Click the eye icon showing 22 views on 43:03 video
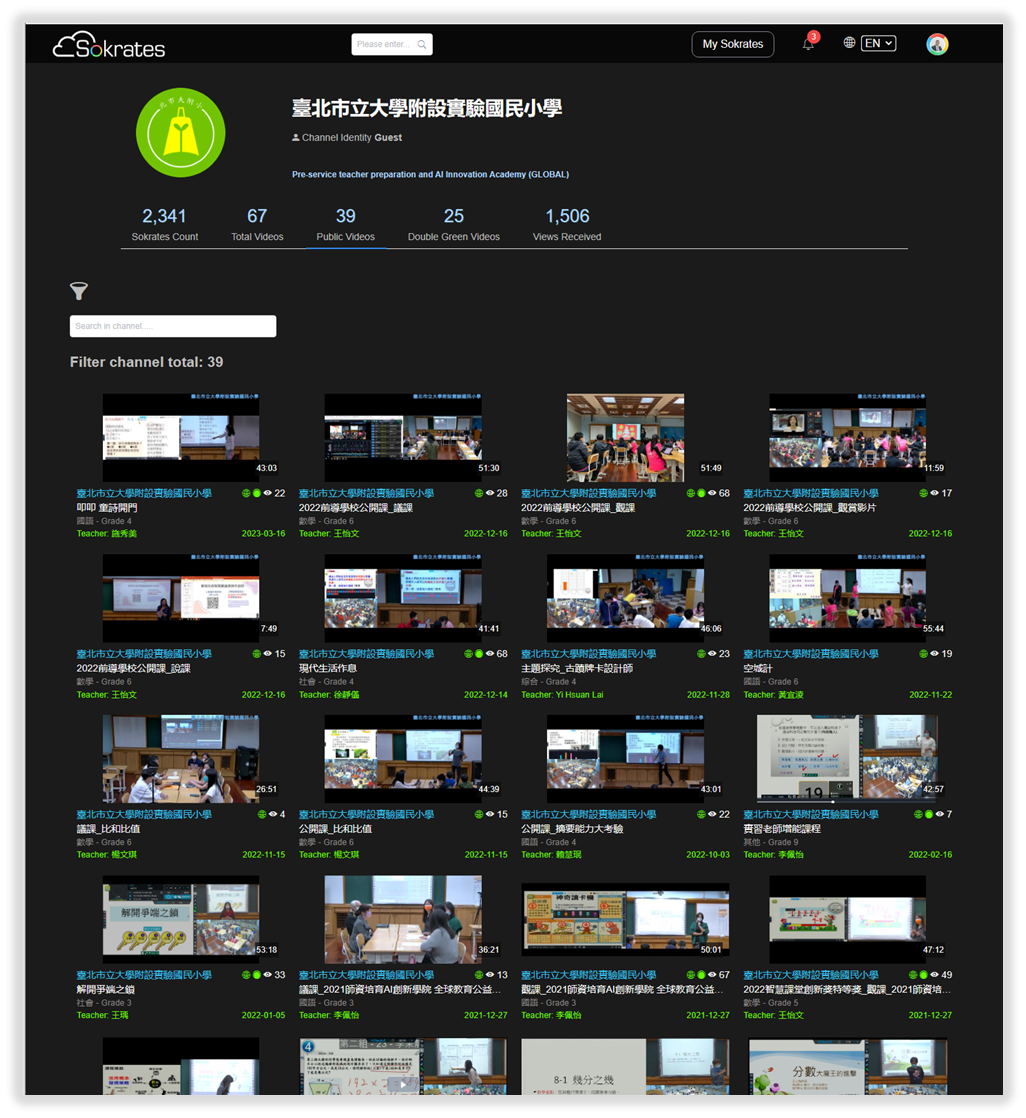The image size is (1026, 1118). pos(267,493)
